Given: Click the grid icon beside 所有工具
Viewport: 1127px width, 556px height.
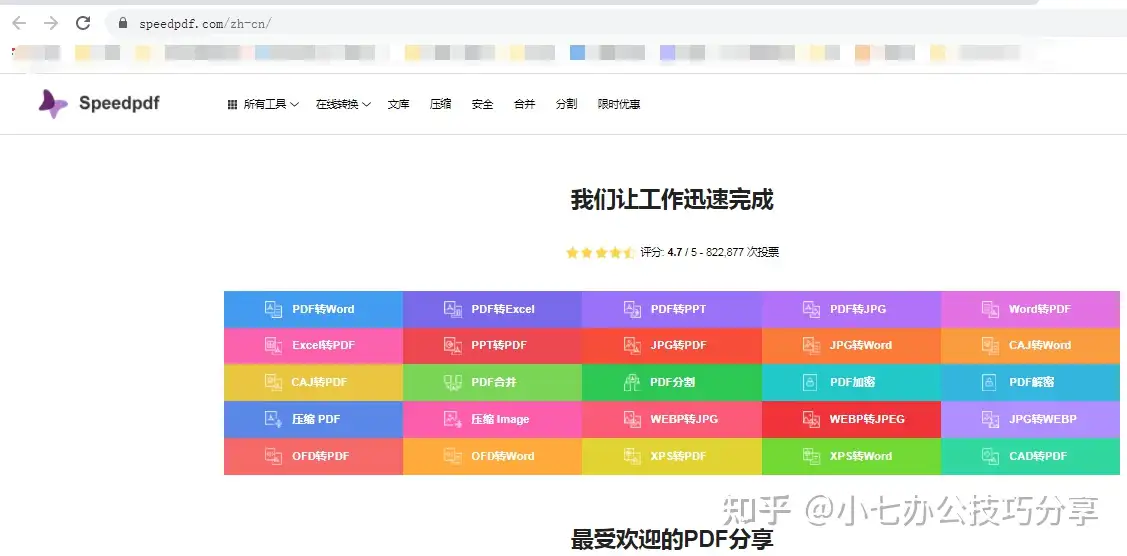Looking at the screenshot, I should pyautogui.click(x=232, y=104).
